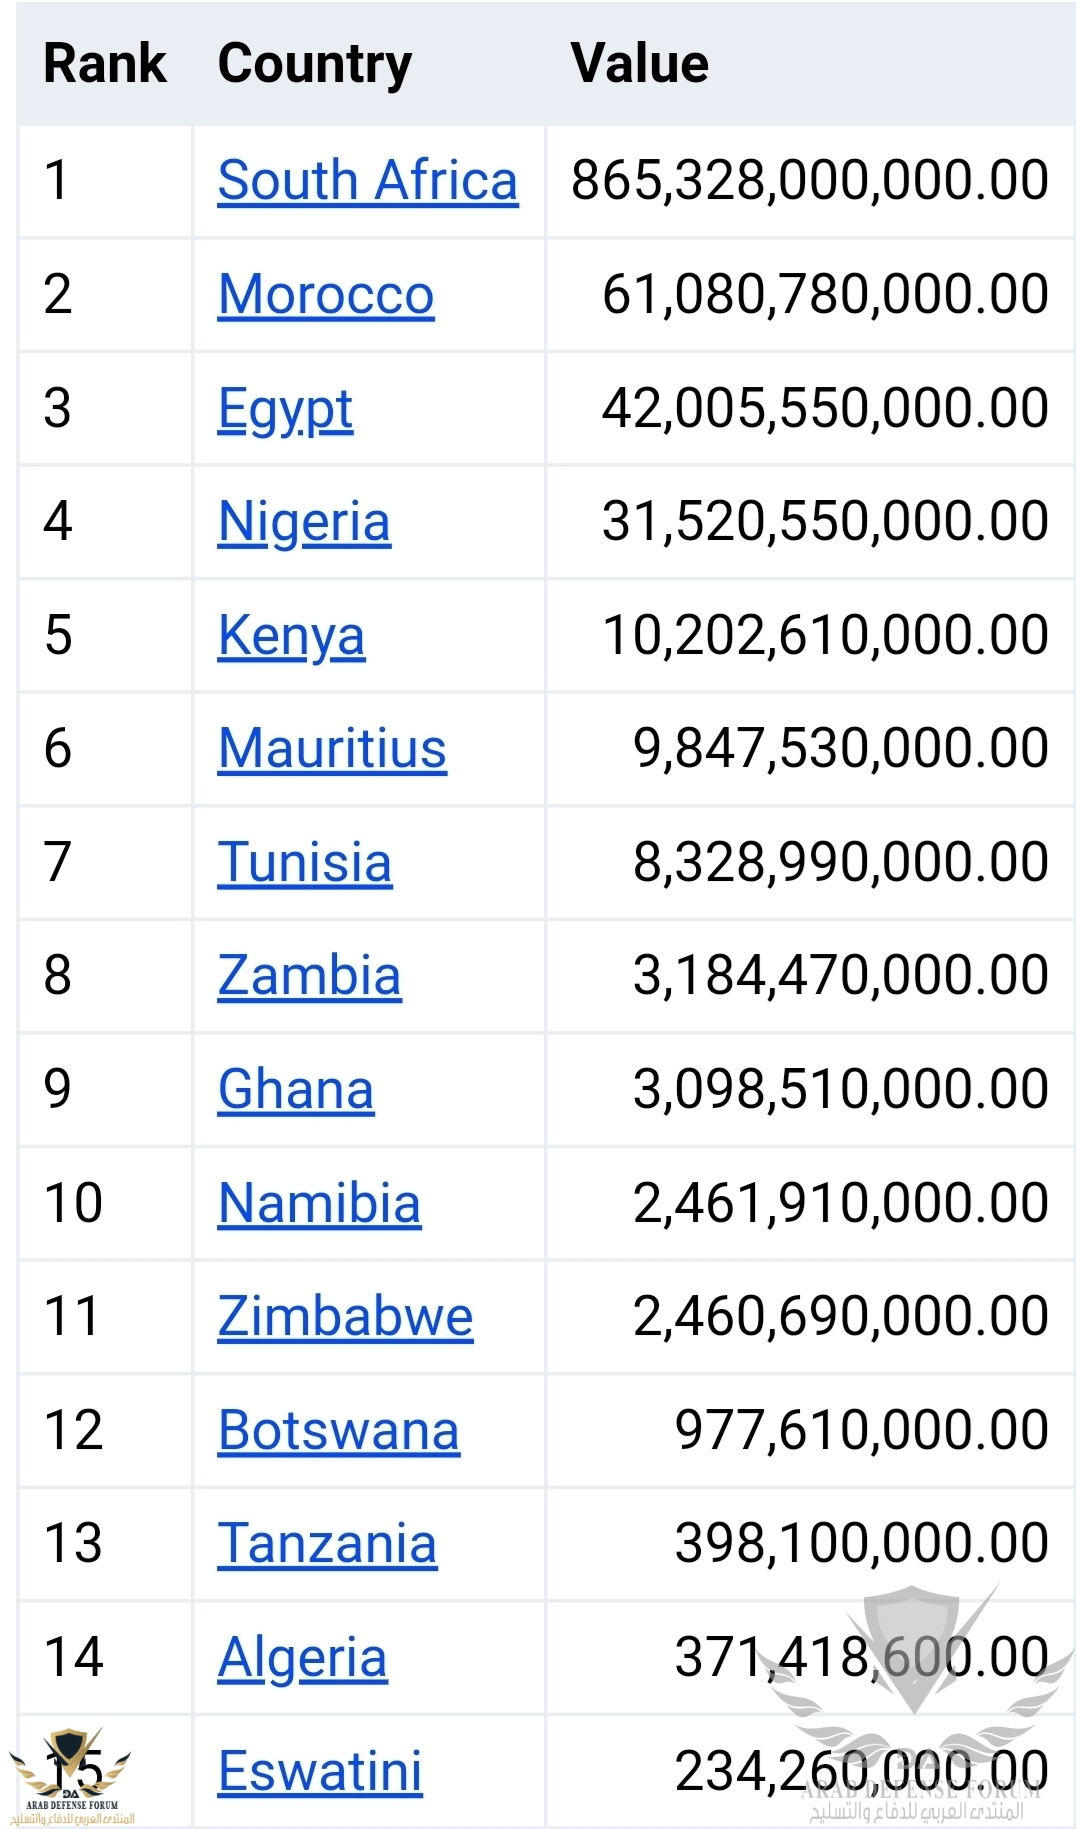Open the Zambia country page link
1076x1829 pixels.
coord(309,976)
